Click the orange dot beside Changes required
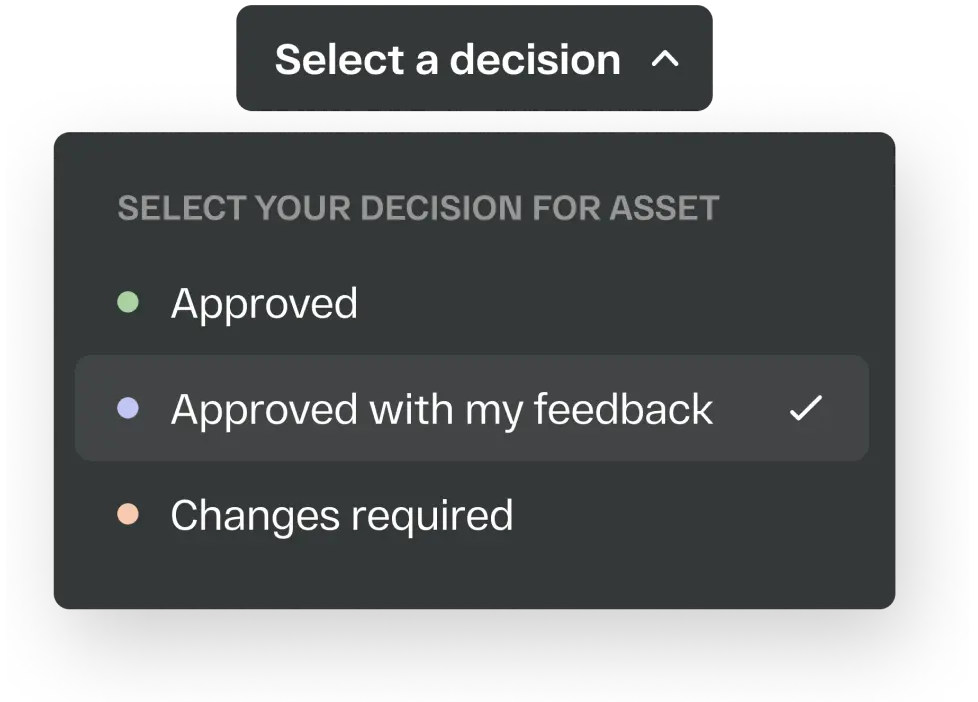The height and width of the screenshot is (702, 978). (x=128, y=515)
